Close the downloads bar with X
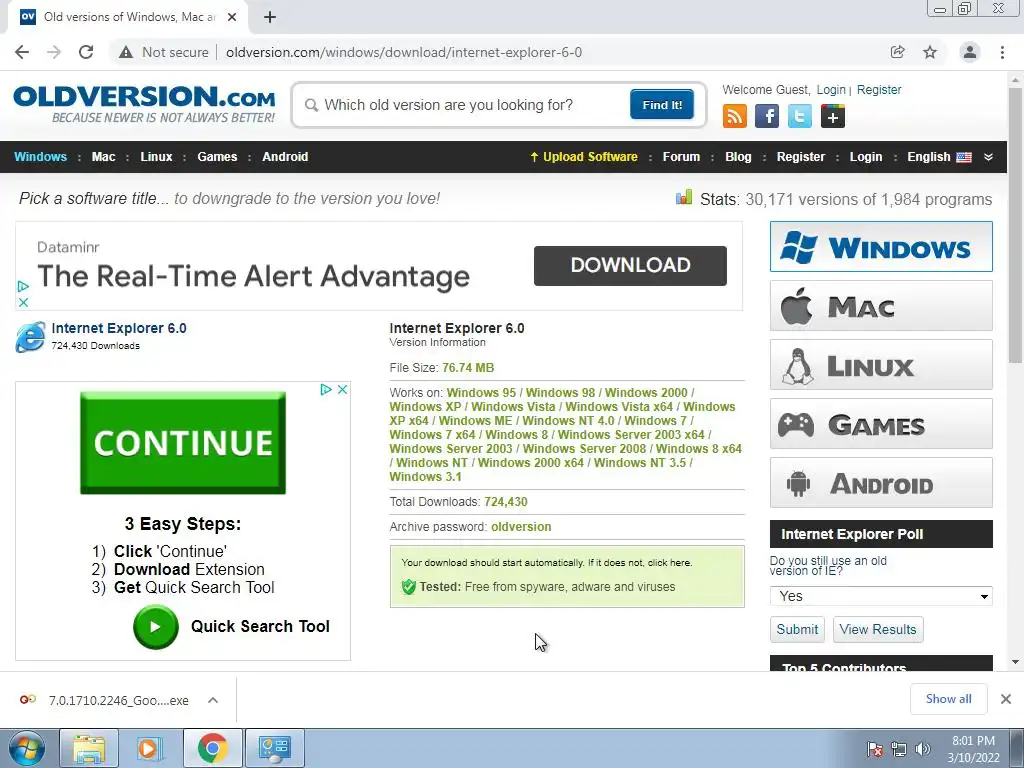Viewport: 1024px width, 768px height. tap(1006, 699)
